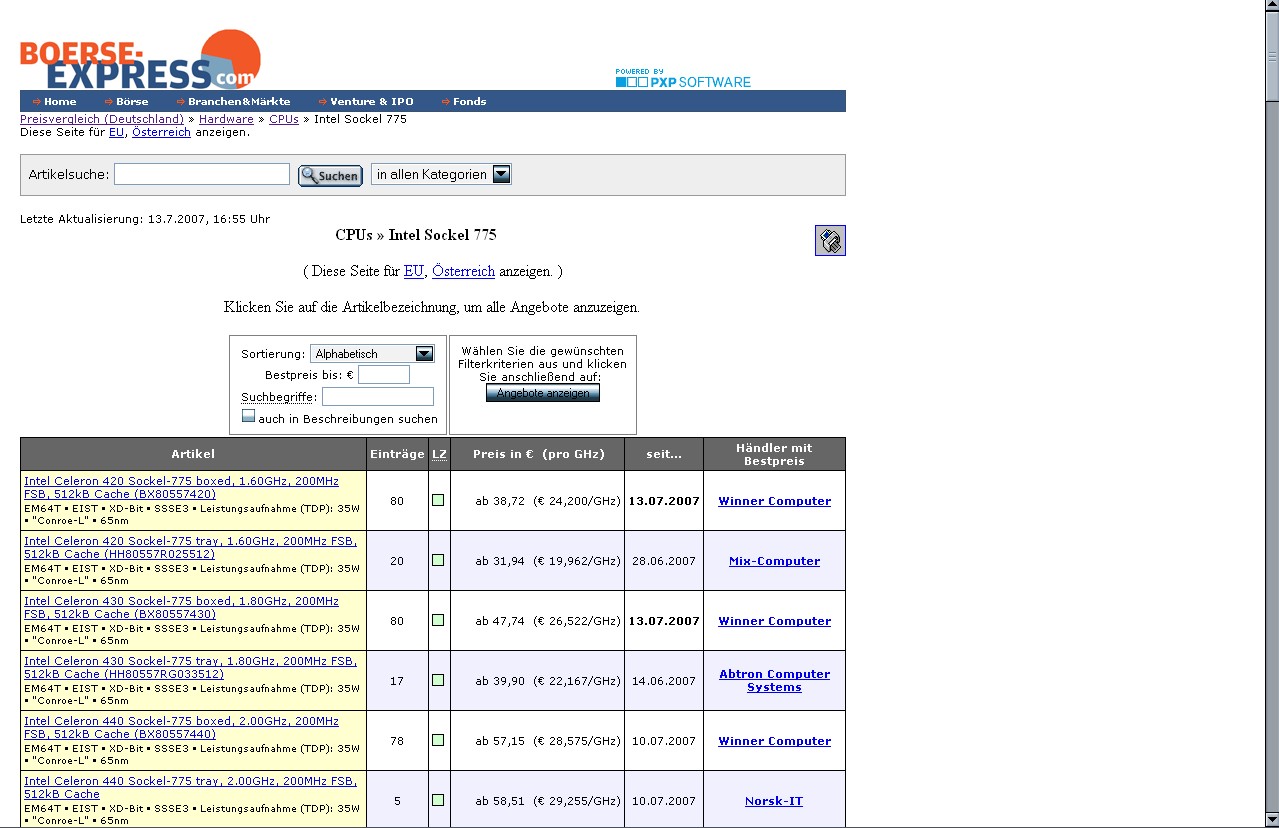The height and width of the screenshot is (828, 1279).
Task: Click the date 14.06.2007
Action: click(664, 681)
